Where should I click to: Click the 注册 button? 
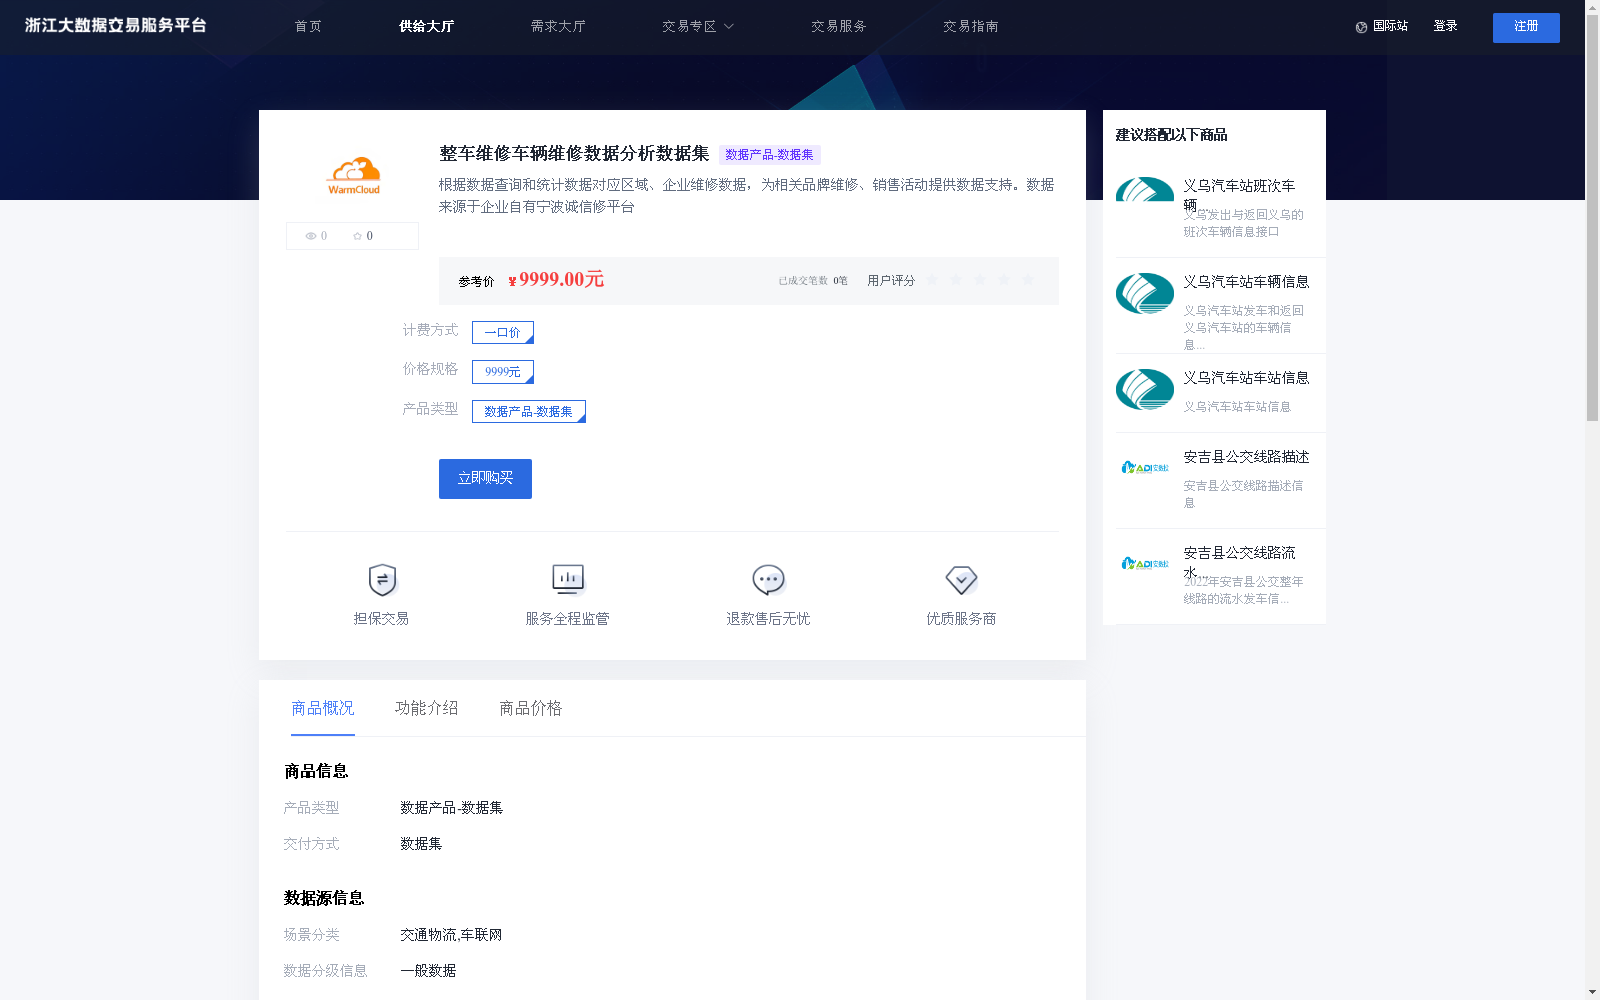pyautogui.click(x=1526, y=27)
